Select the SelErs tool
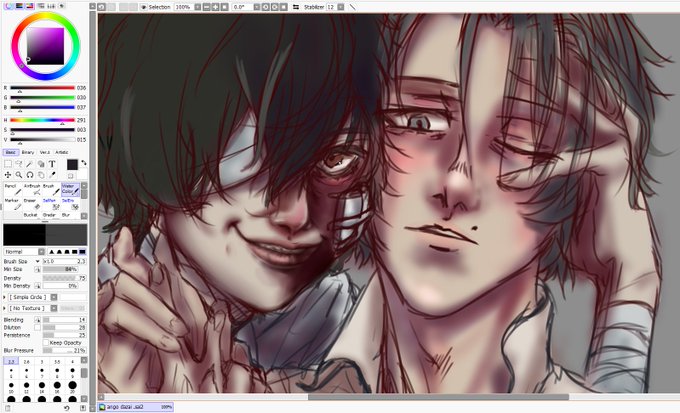Image resolution: width=680 pixels, height=413 pixels. pos(70,204)
